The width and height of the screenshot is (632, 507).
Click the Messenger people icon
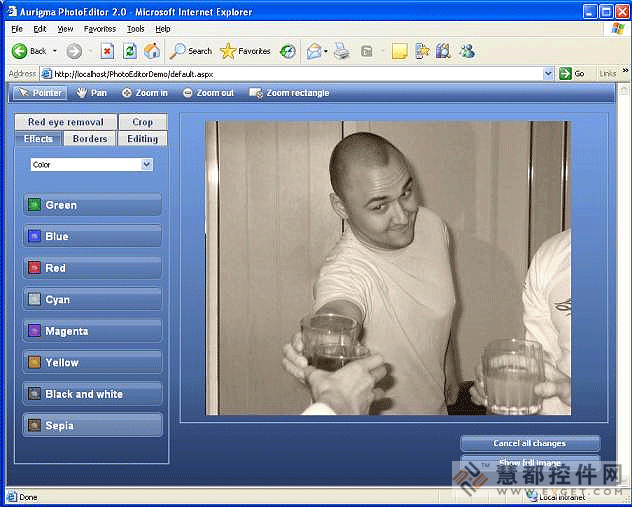tap(467, 51)
